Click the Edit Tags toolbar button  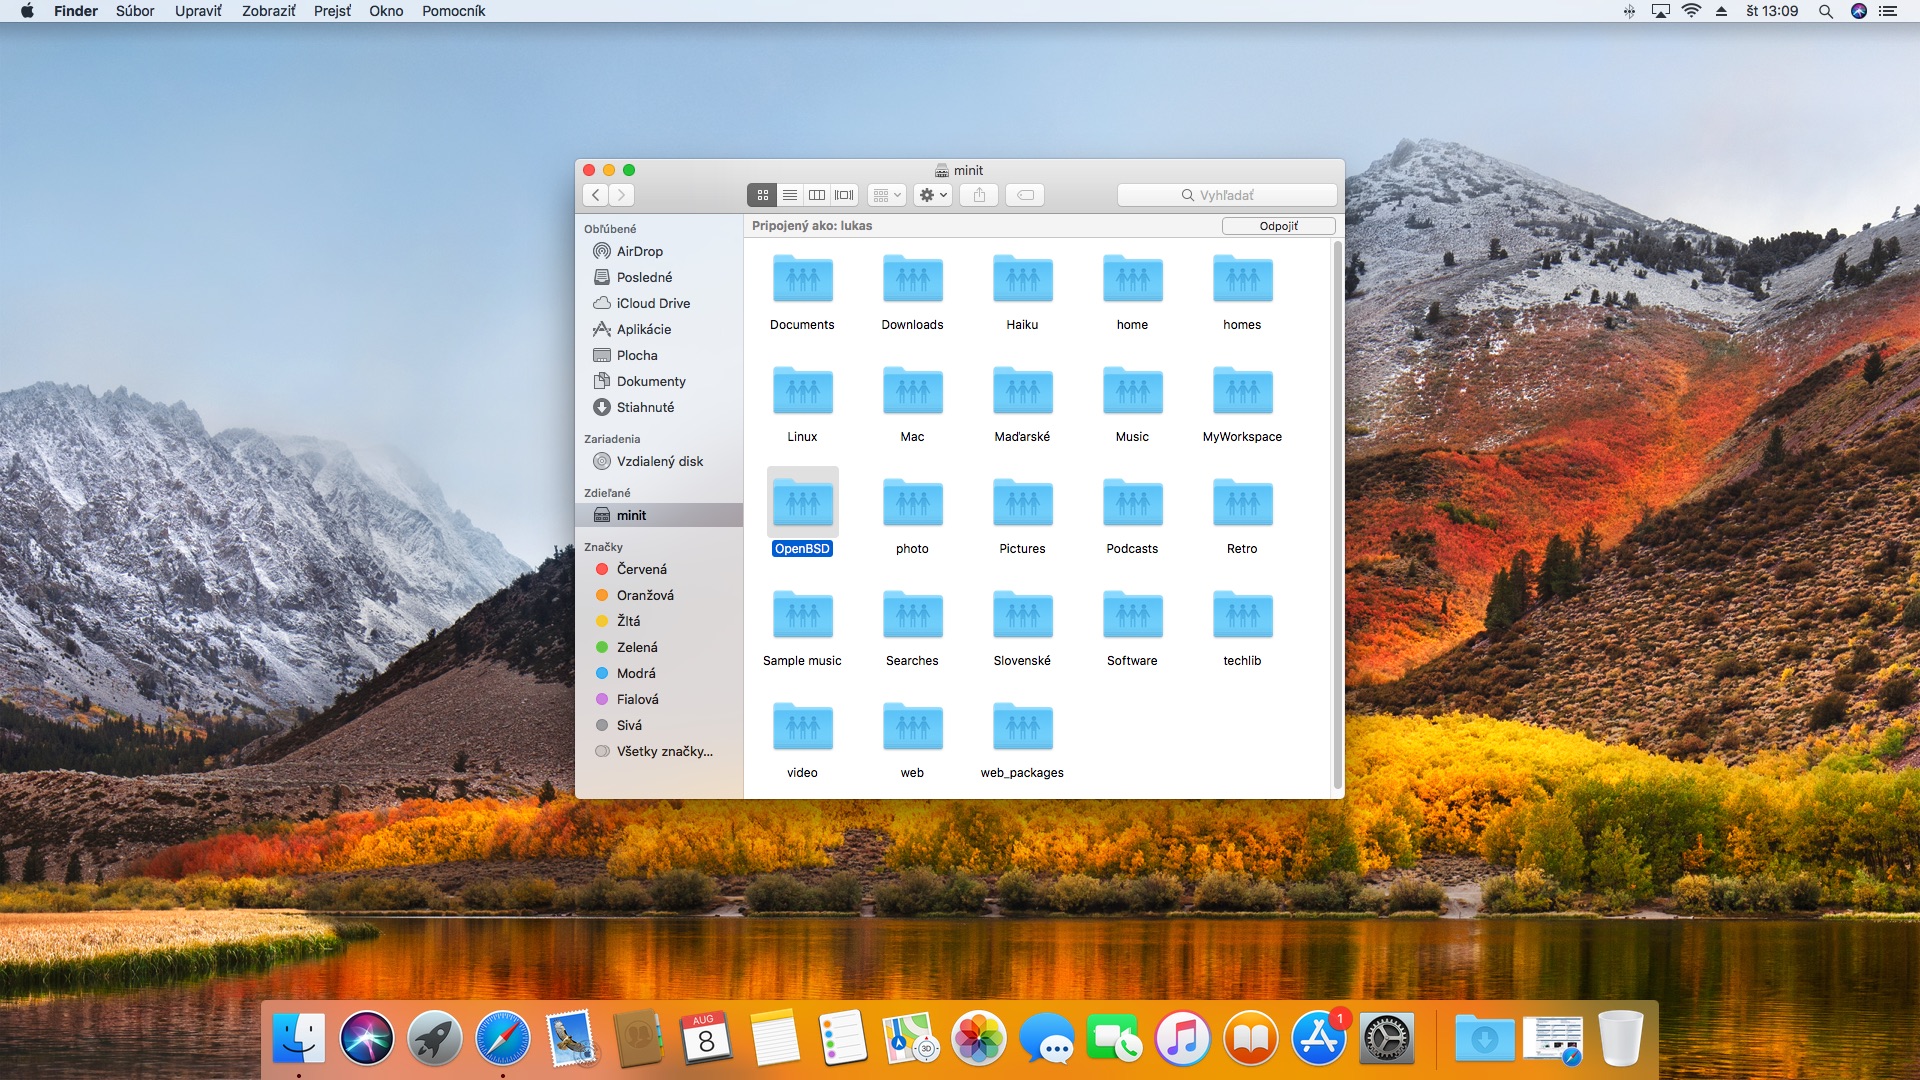(1025, 195)
